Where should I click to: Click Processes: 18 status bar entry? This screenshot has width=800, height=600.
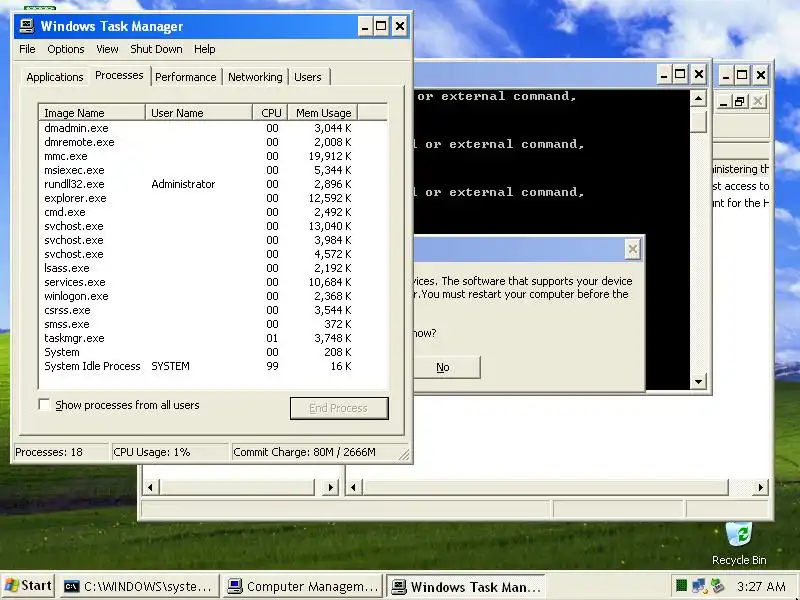coord(61,452)
